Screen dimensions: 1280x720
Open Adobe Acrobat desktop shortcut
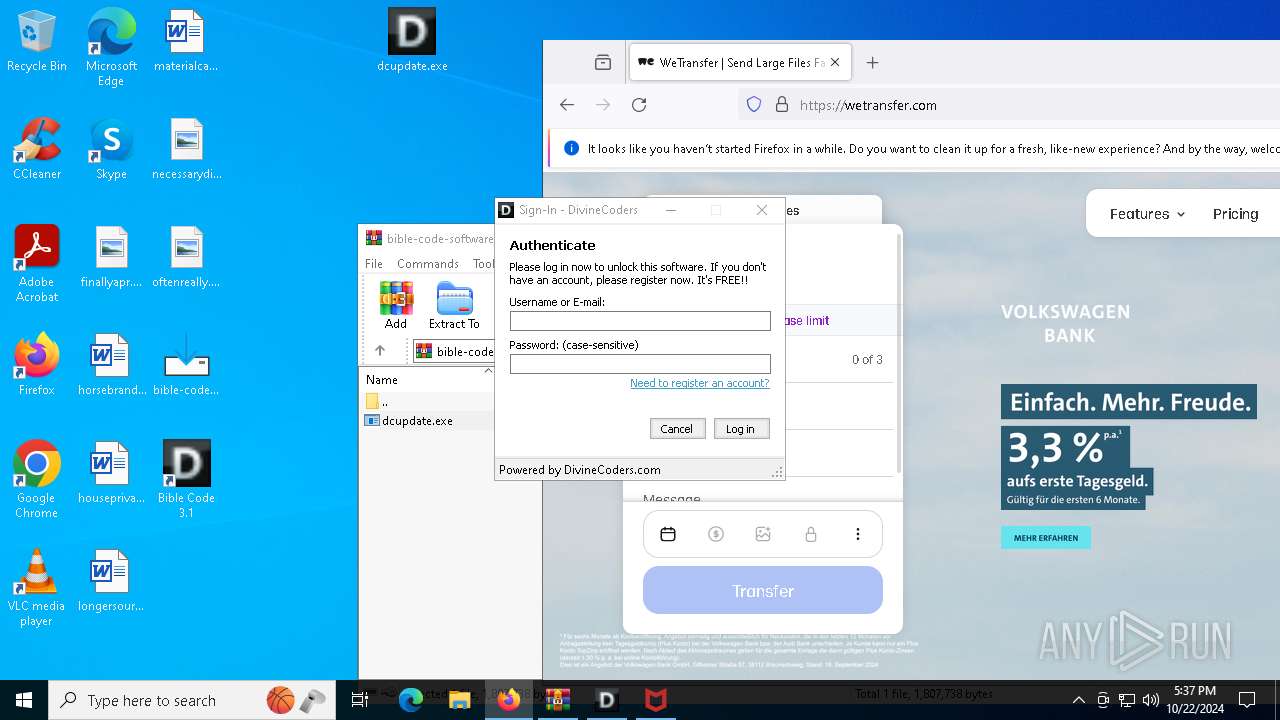point(37,264)
